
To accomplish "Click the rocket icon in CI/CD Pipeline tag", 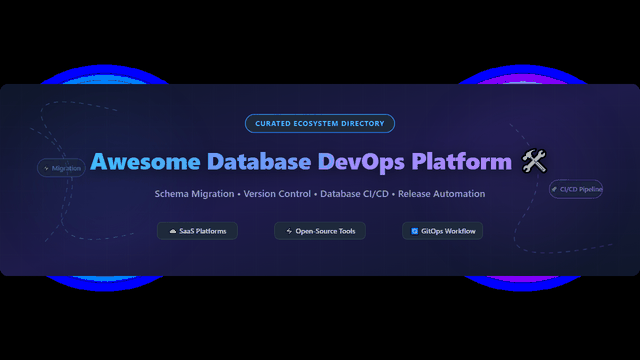I will tap(554, 189).
